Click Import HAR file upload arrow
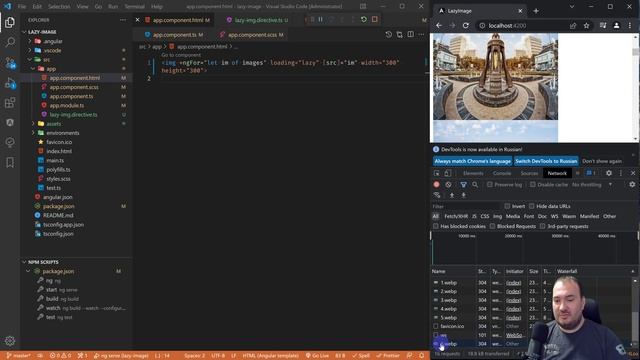Screen dimensions: 640x360 click(x=452, y=195)
